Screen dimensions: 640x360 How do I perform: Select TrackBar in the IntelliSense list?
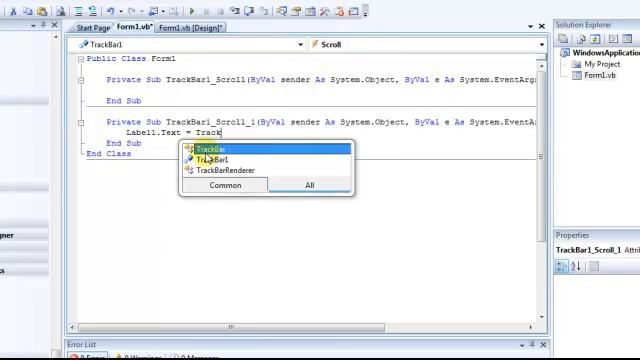[x=267, y=149]
